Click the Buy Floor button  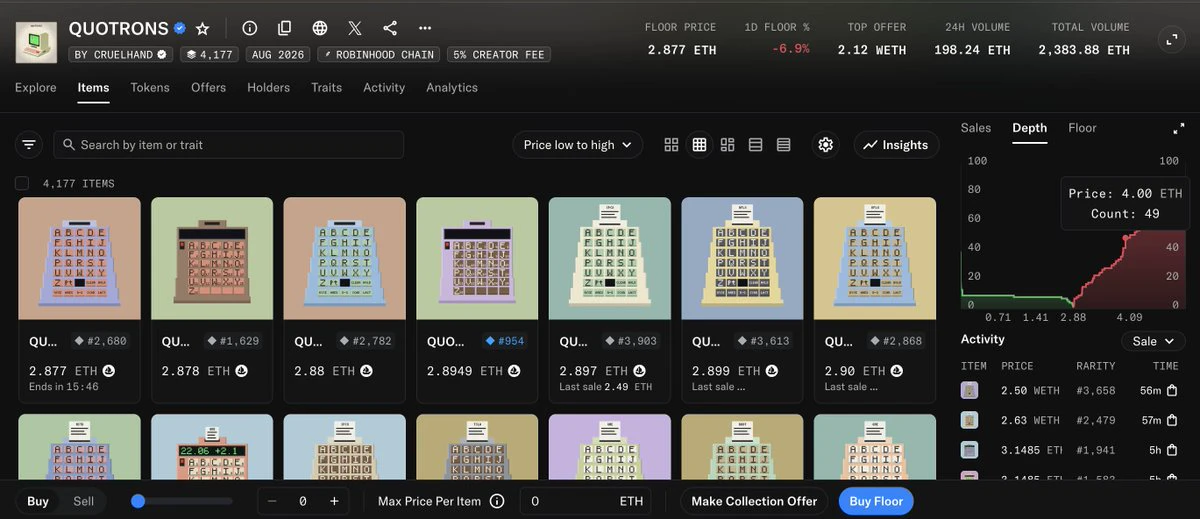876,501
